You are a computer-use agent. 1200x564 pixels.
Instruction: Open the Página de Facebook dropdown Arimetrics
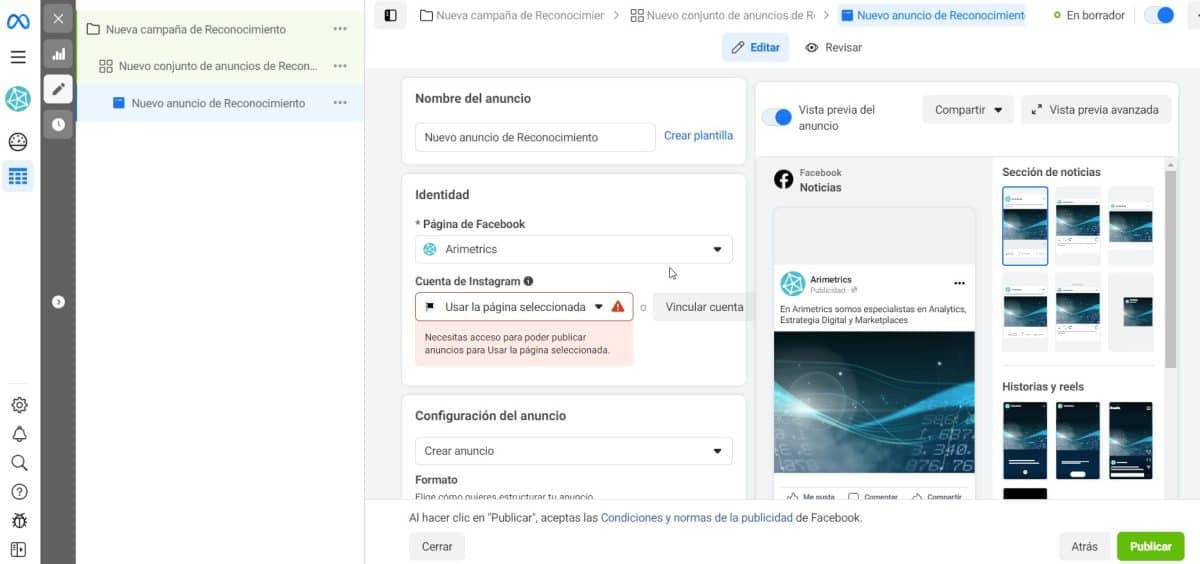[x=574, y=249]
